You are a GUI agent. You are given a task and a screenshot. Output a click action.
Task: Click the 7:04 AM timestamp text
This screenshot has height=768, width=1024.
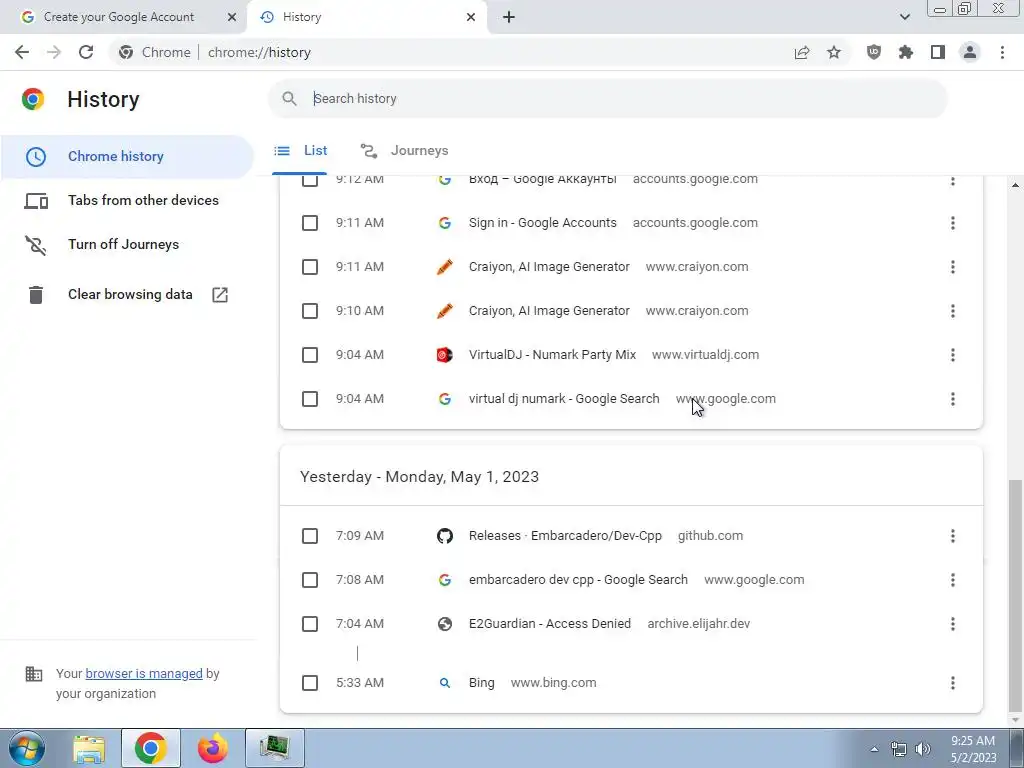360,624
